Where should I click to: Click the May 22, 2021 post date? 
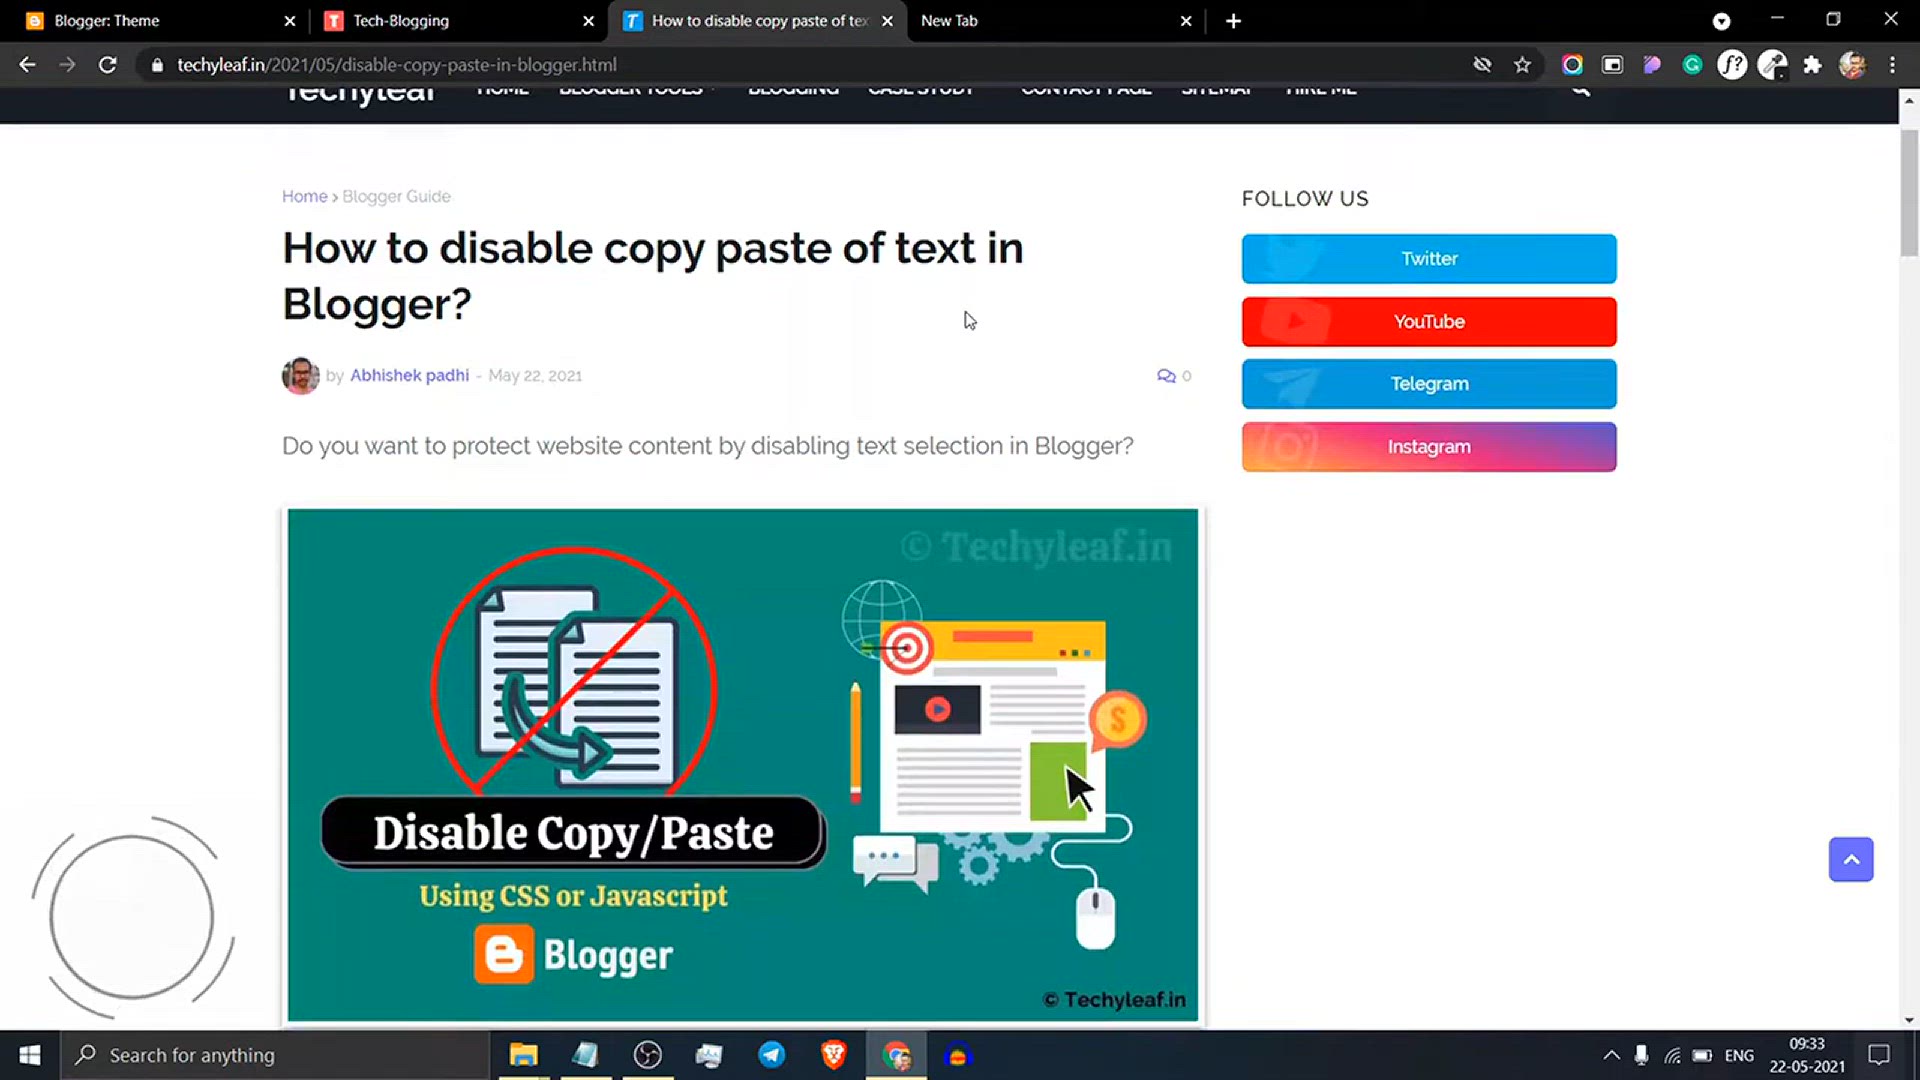[x=535, y=376]
